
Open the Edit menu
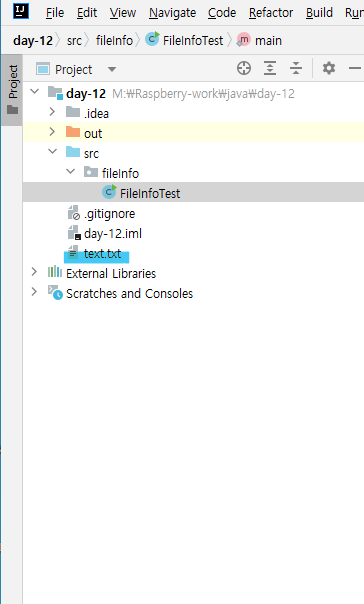(x=87, y=13)
